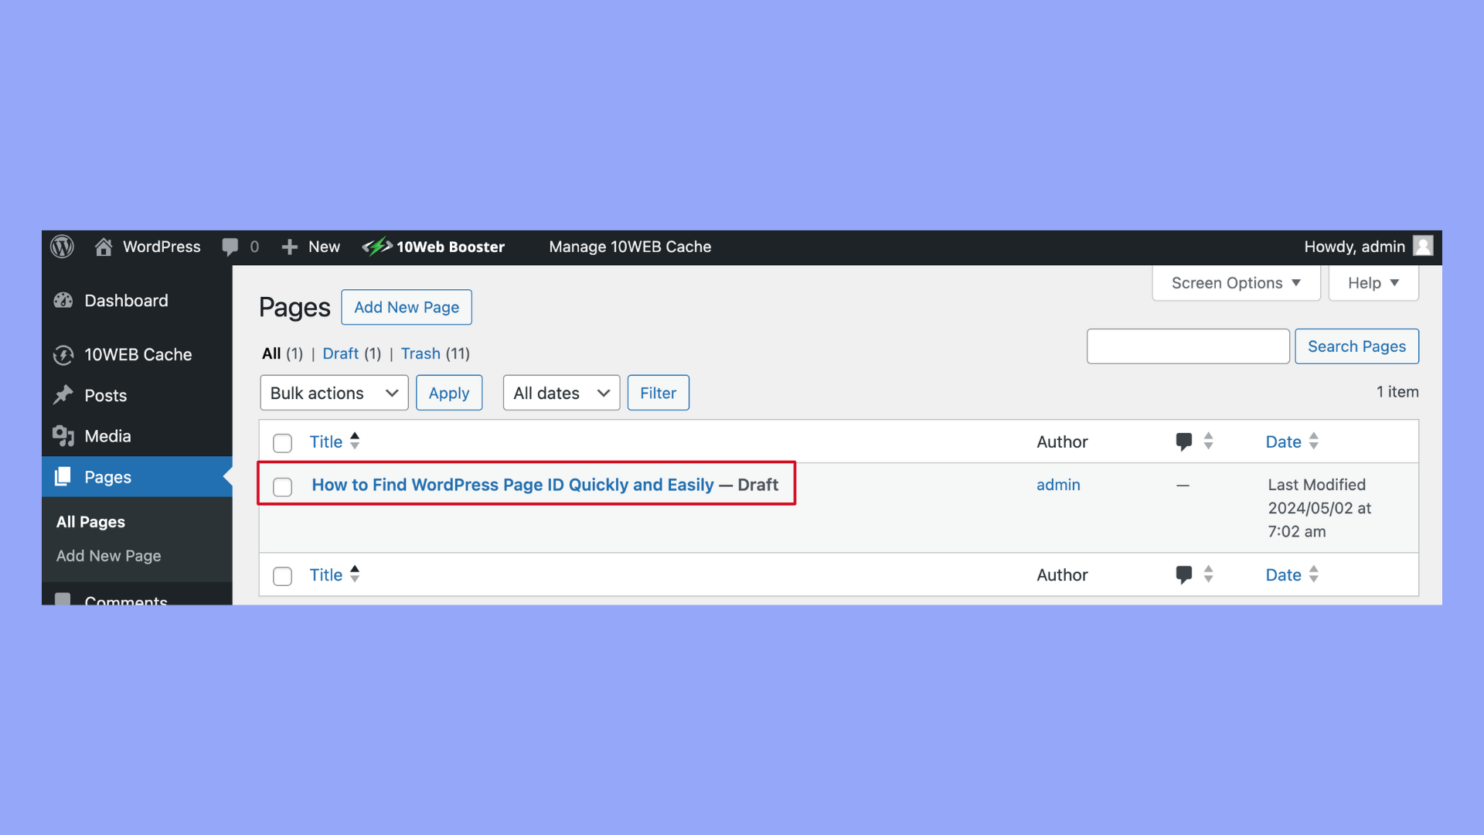Check the checkbox beside the draft page
The height and width of the screenshot is (835, 1484).
coord(282,487)
